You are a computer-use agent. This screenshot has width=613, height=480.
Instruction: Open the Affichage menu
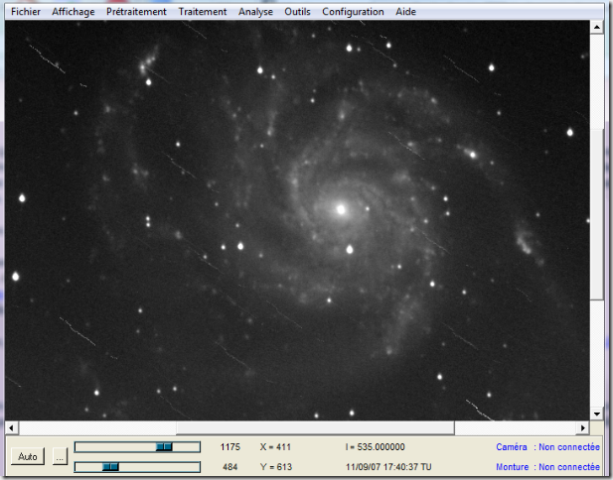74,12
